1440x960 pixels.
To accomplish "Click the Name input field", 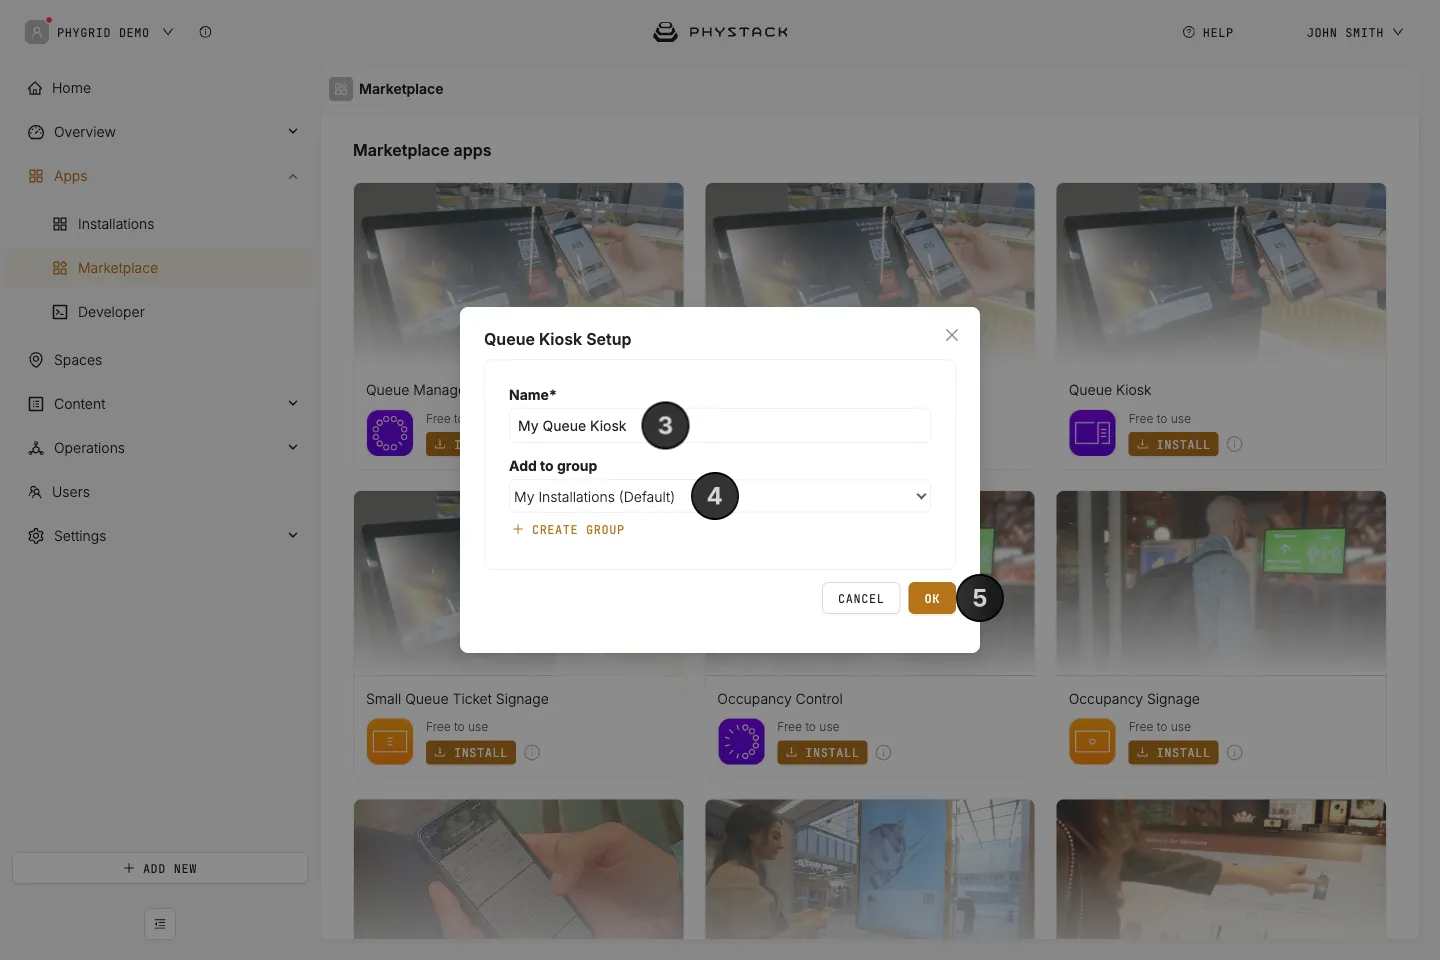I will click(x=720, y=426).
